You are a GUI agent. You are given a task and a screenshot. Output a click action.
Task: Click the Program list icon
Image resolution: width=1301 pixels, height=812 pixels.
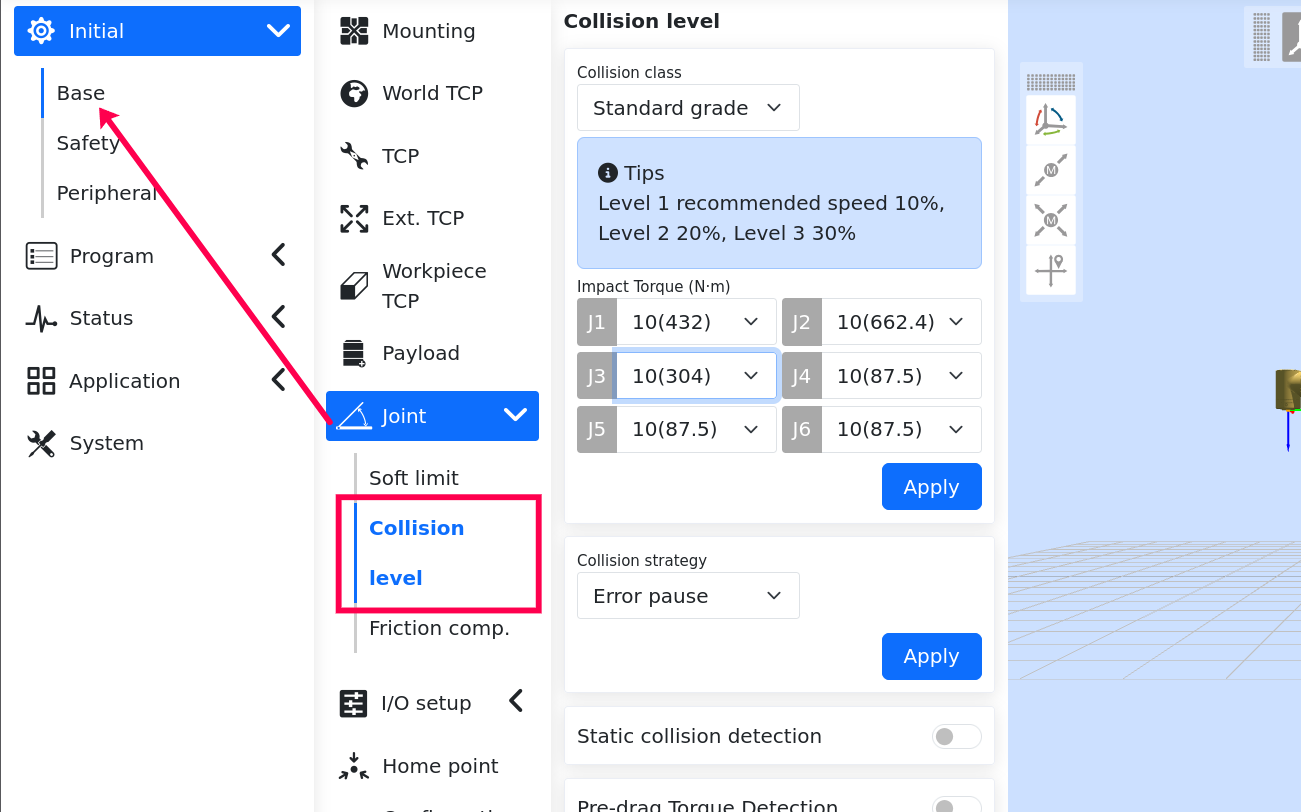click(x=41, y=256)
